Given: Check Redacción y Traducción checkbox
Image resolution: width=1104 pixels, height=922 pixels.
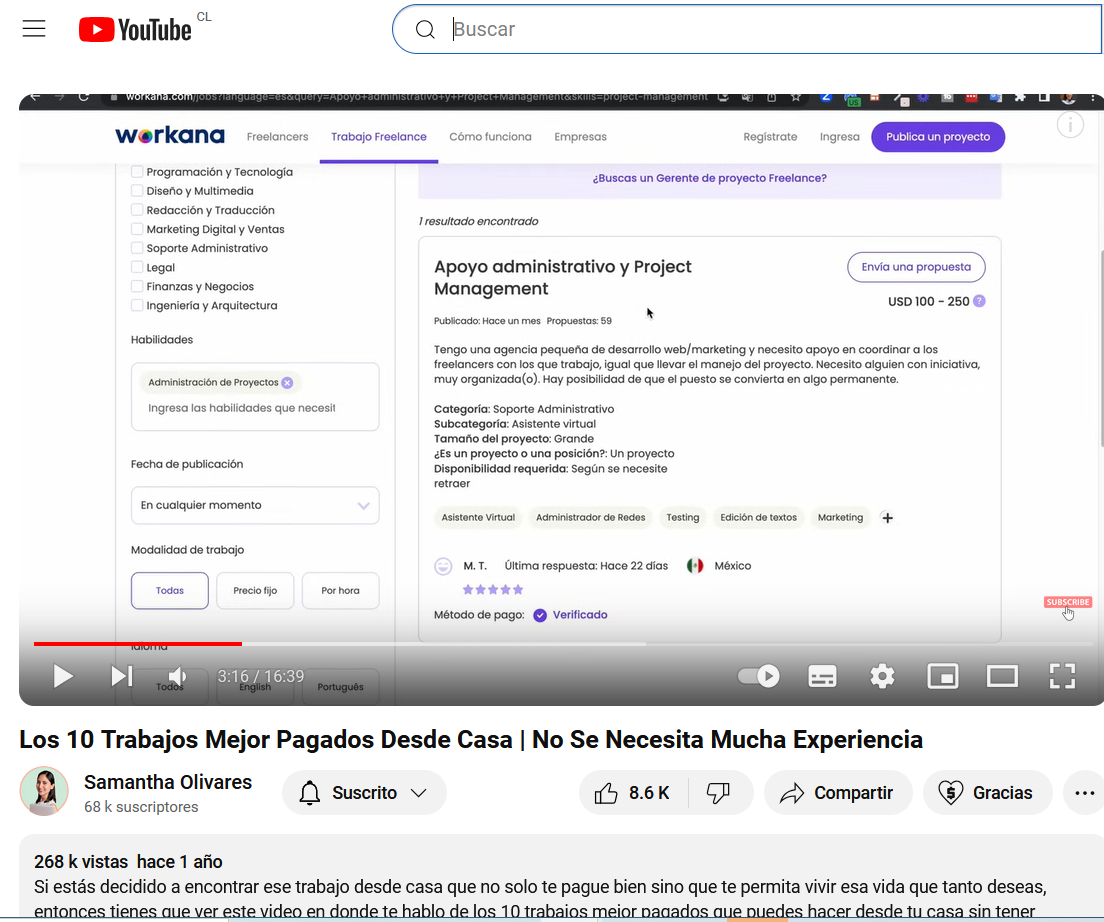Looking at the screenshot, I should (137, 210).
